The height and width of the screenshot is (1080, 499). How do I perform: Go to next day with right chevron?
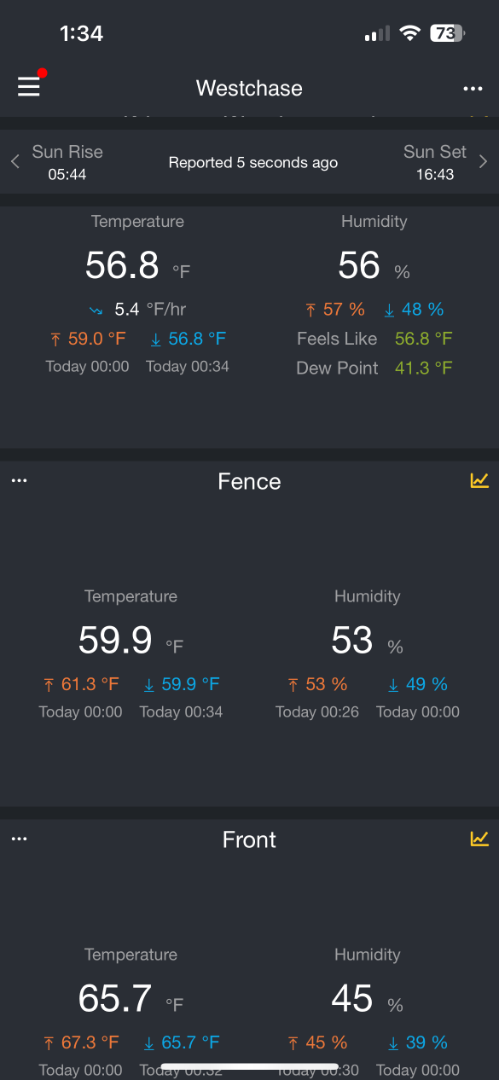click(x=483, y=162)
